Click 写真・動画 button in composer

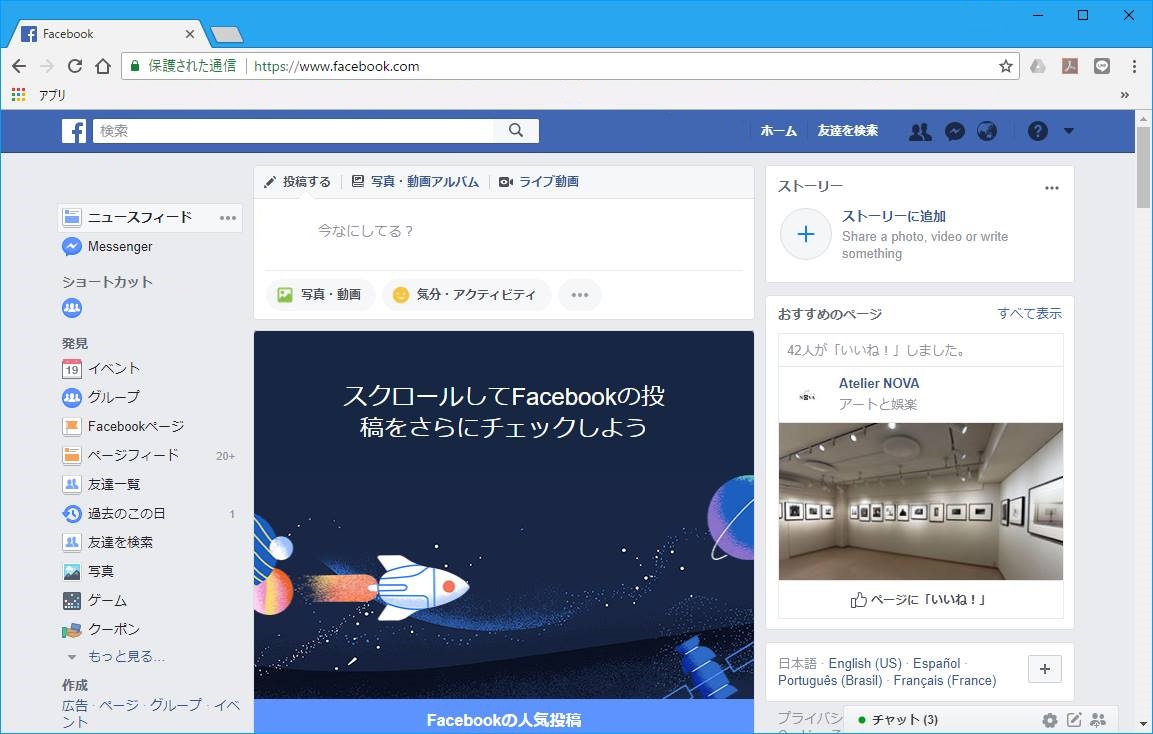[x=320, y=294]
